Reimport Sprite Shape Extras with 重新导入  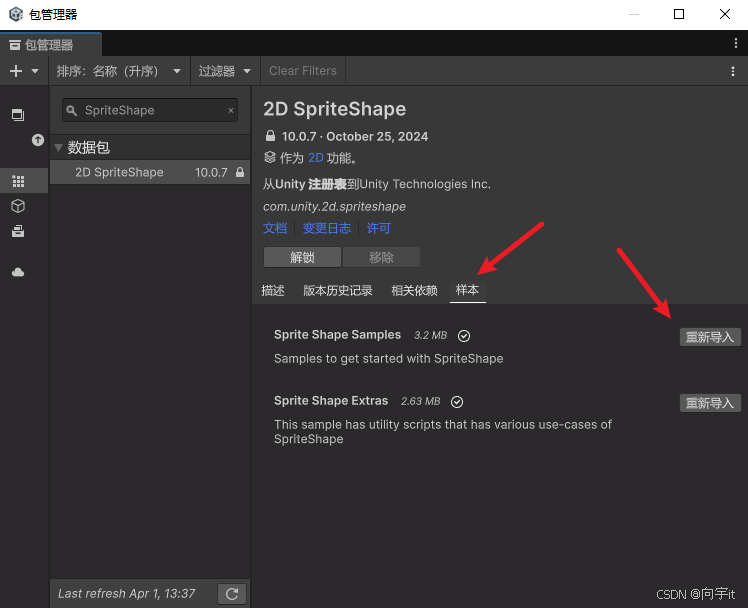(710, 403)
